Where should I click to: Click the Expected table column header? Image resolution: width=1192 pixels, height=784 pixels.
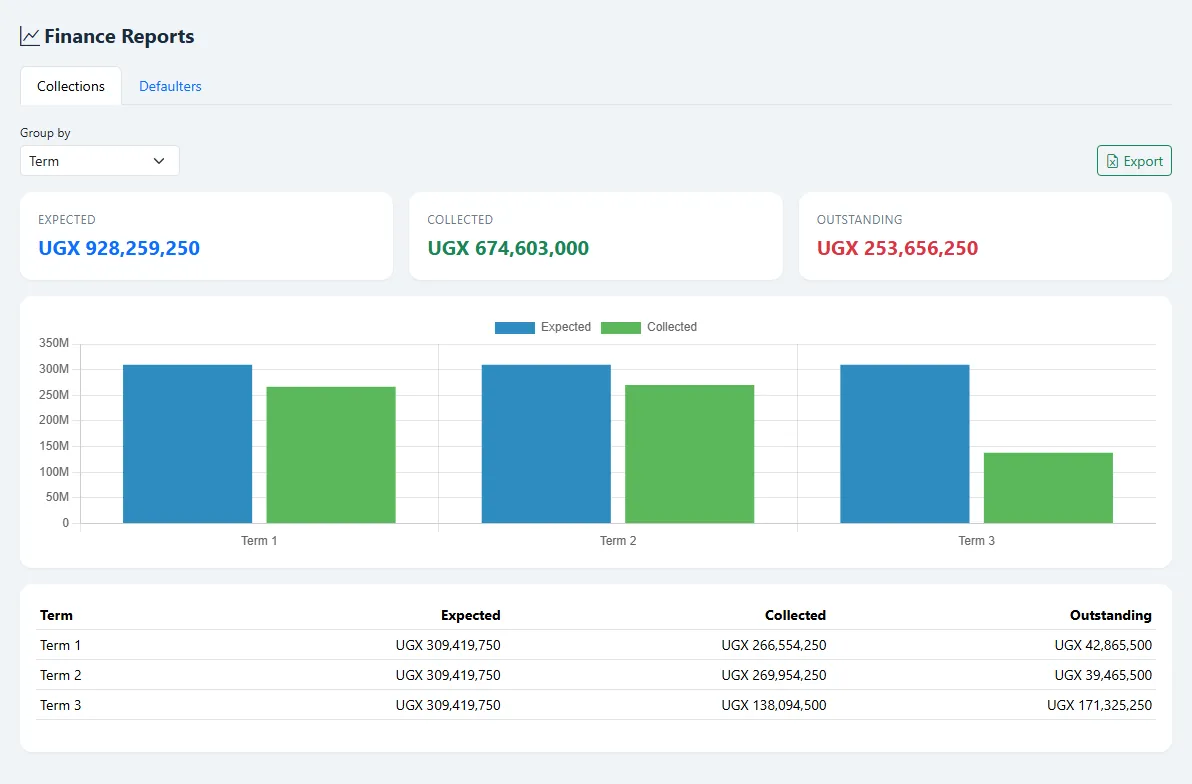click(471, 615)
